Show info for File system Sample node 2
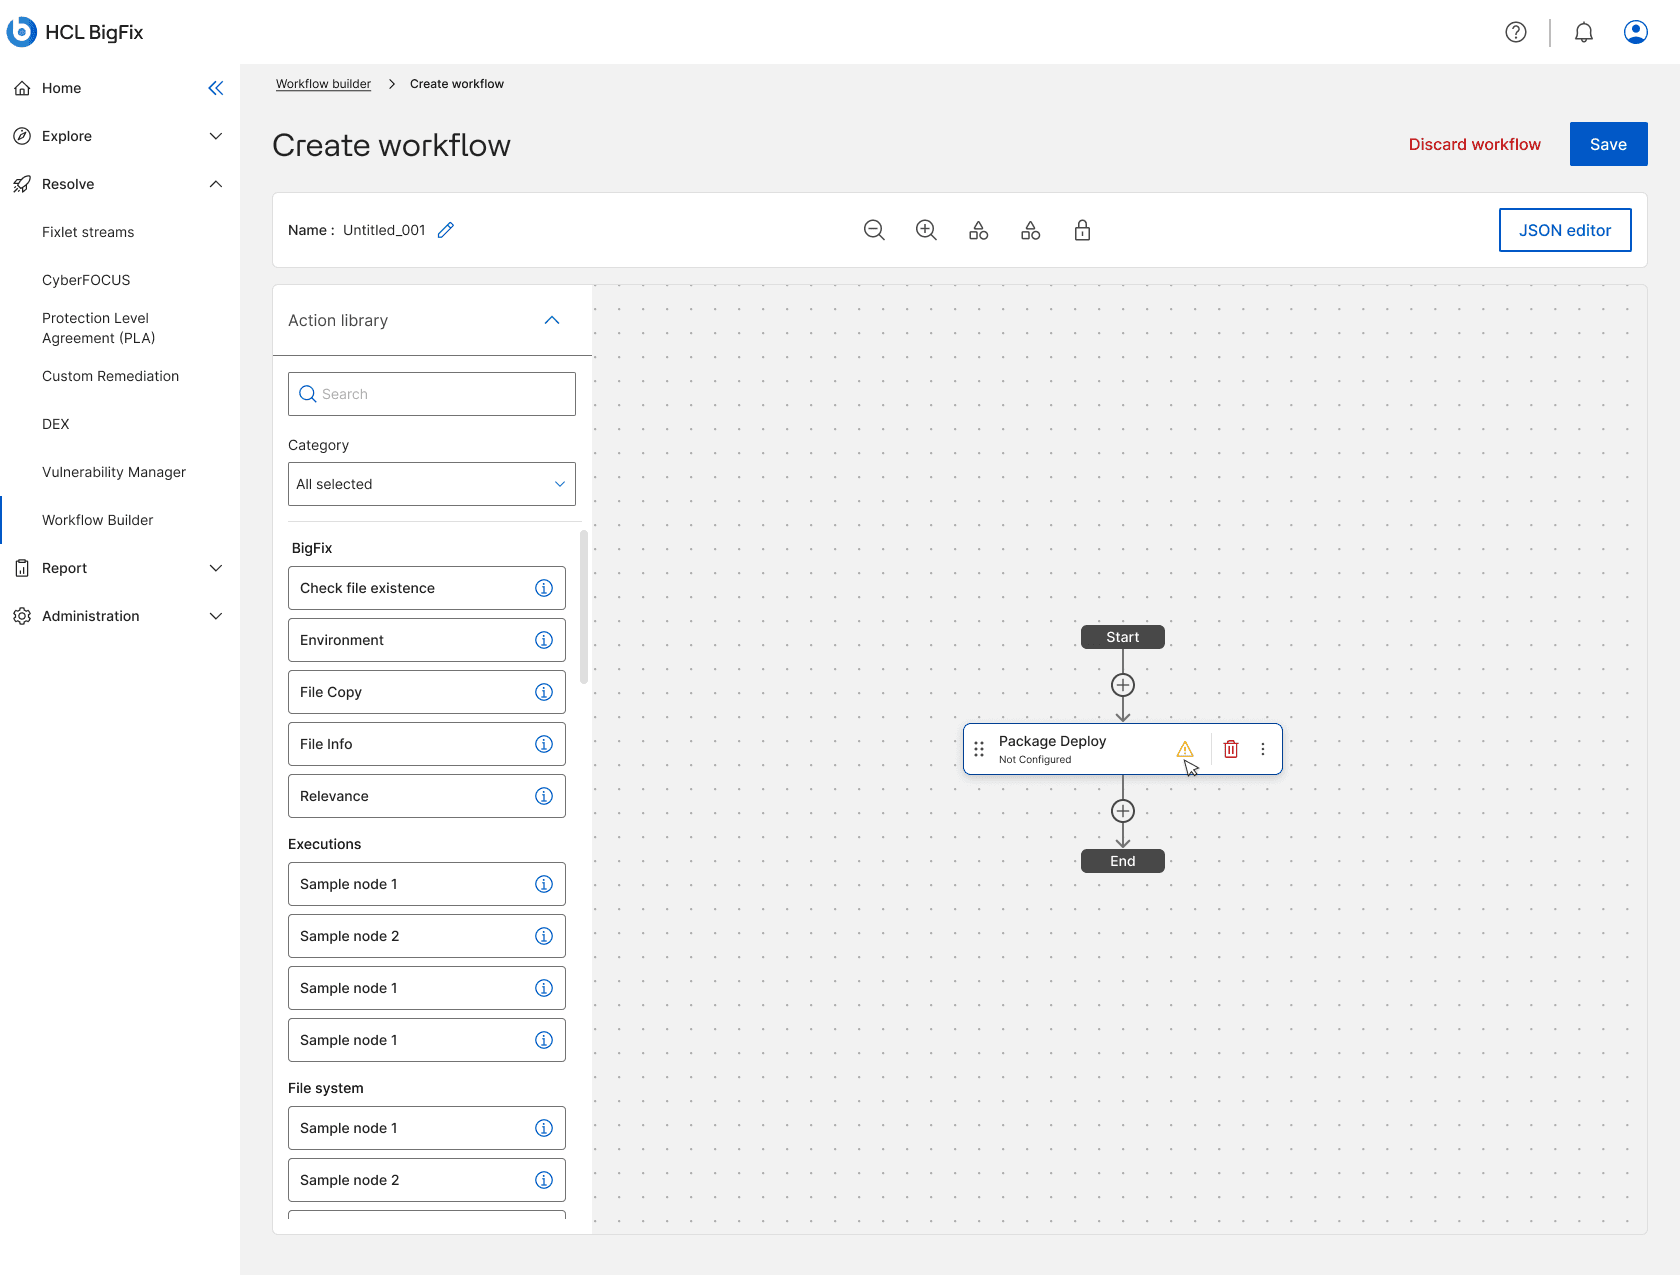Image resolution: width=1680 pixels, height=1275 pixels. tap(544, 1180)
